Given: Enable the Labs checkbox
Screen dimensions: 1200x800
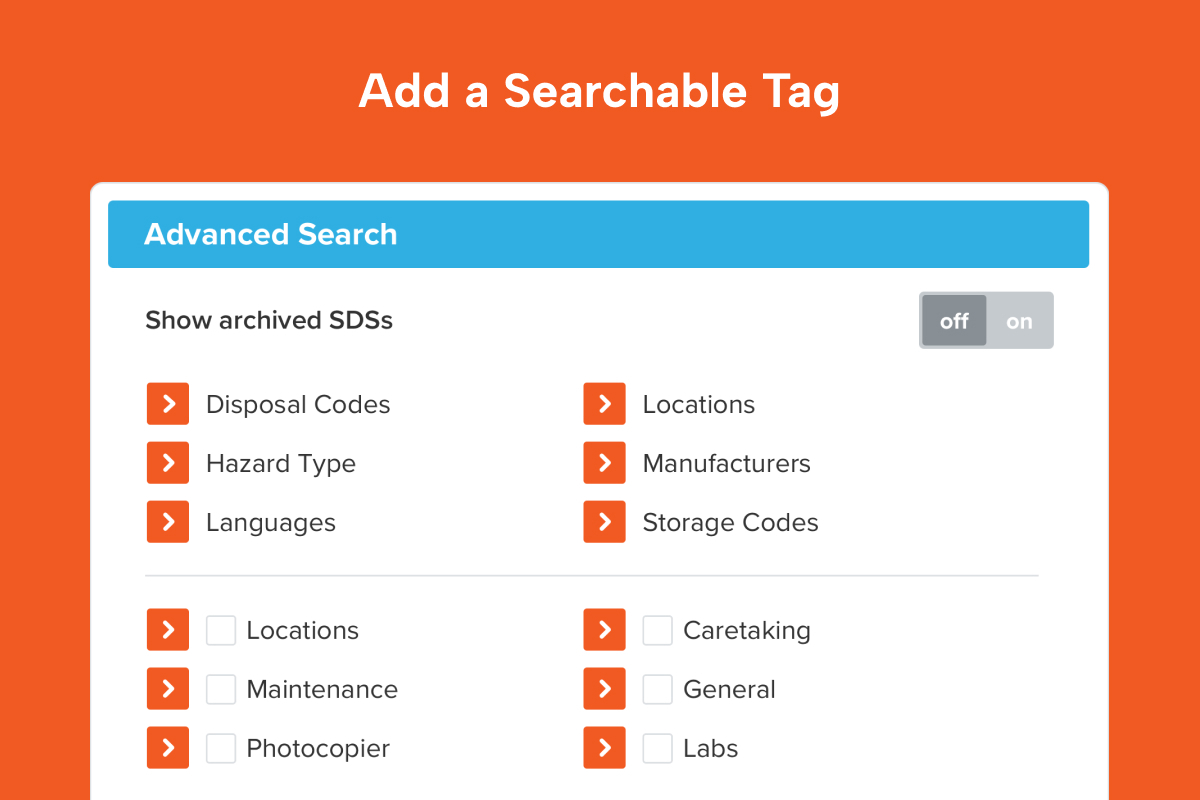Looking at the screenshot, I should coord(658,748).
